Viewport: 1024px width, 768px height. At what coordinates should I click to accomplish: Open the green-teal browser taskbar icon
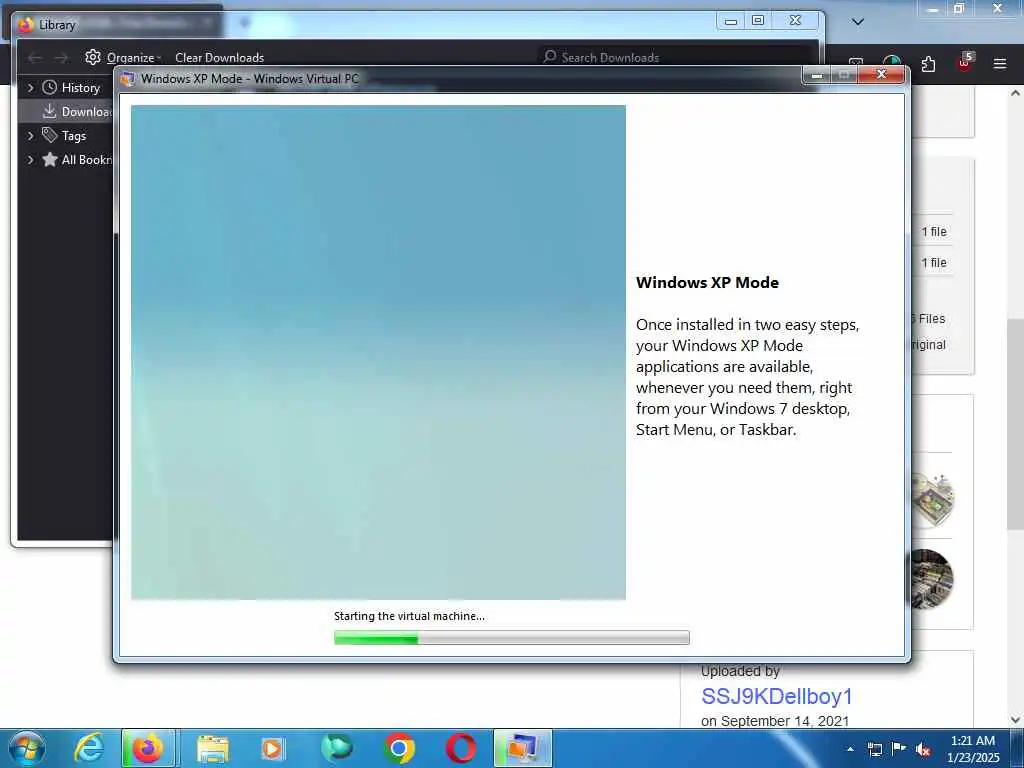336,748
